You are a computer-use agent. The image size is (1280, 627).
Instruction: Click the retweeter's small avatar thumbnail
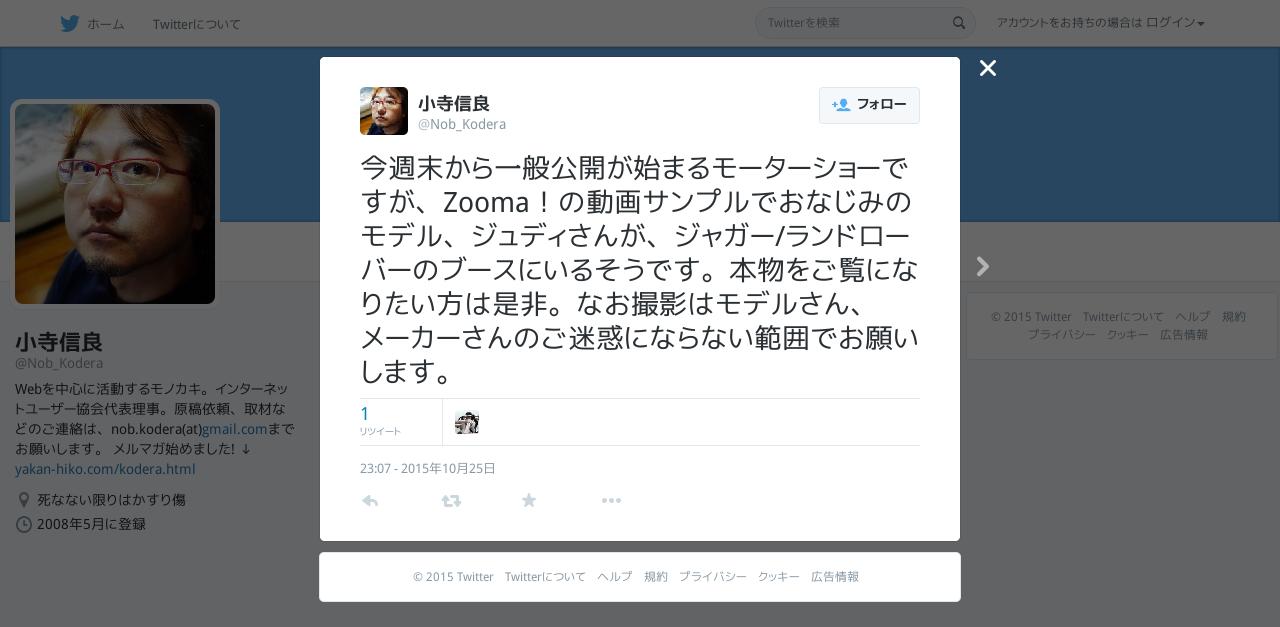467,422
